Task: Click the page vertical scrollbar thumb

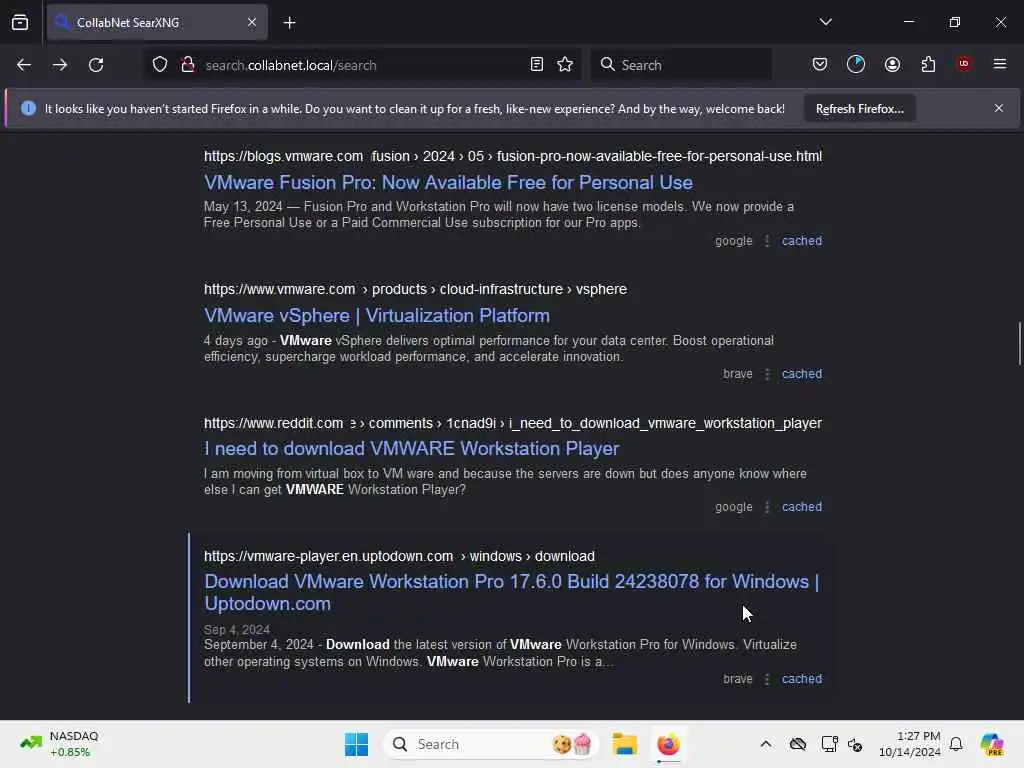Action: pyautogui.click(x=1019, y=343)
